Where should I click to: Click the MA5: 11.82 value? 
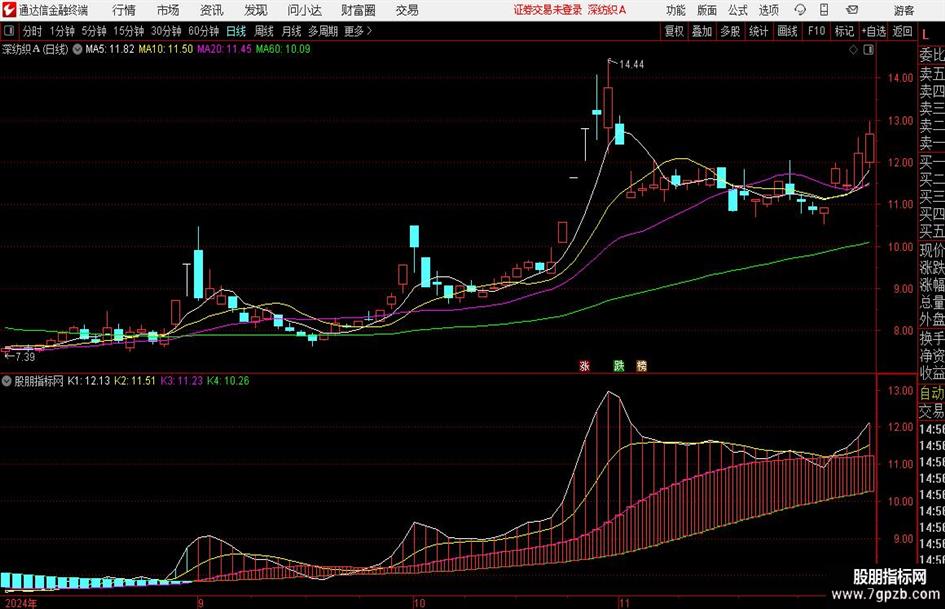click(110, 49)
